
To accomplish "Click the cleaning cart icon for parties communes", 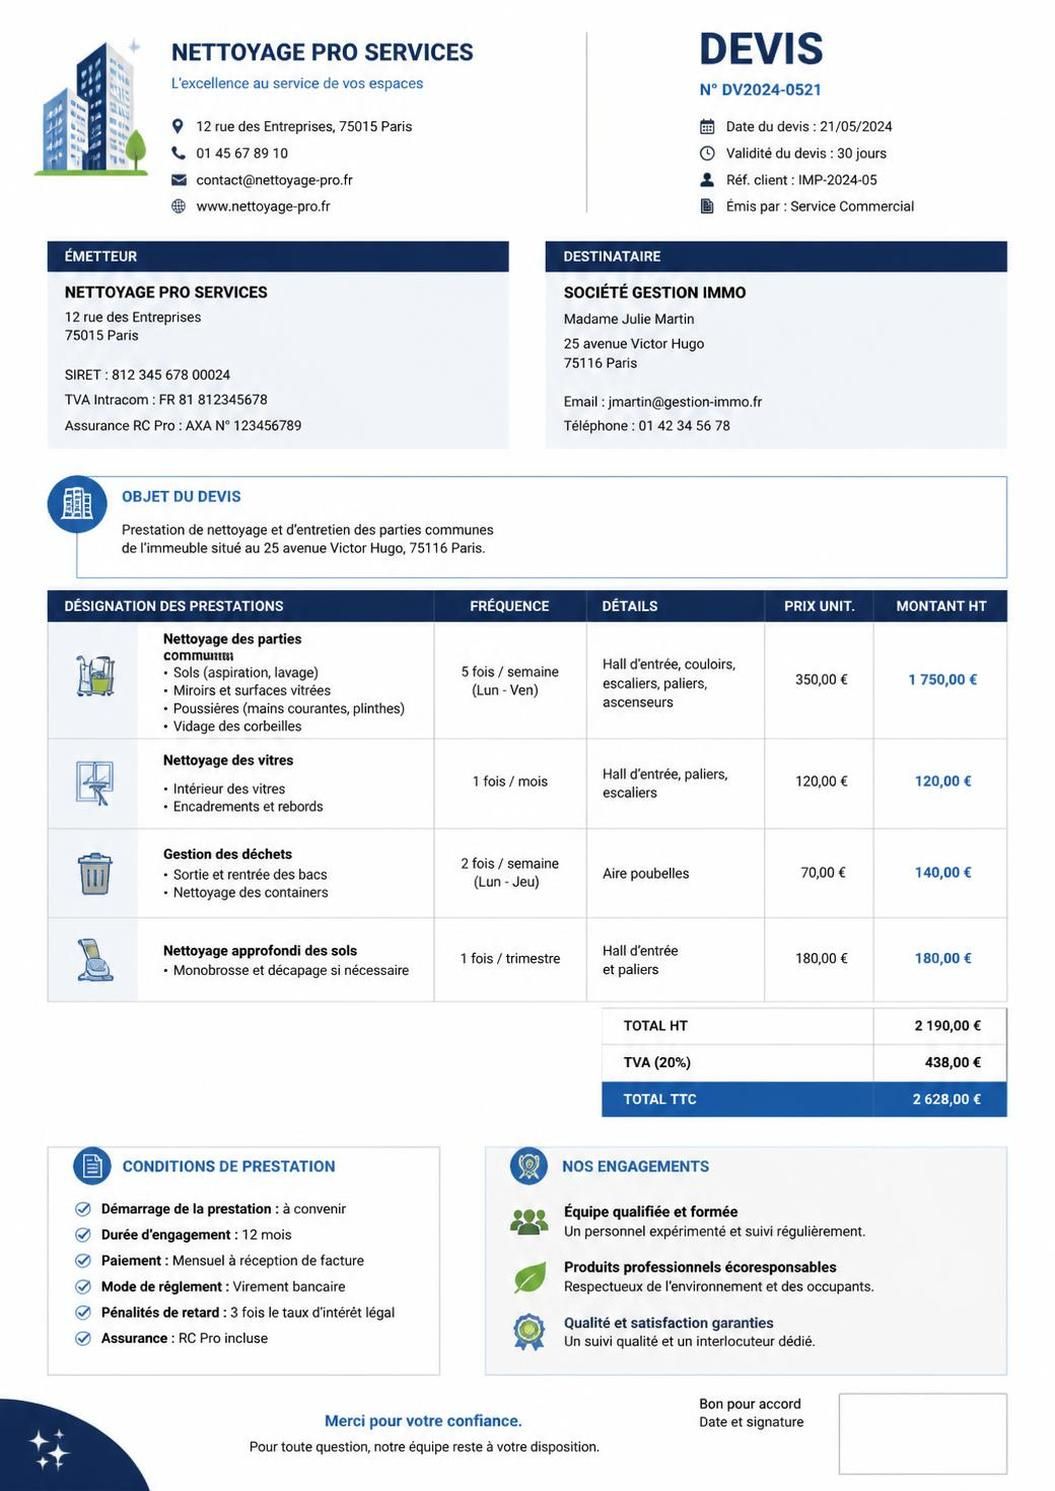I will pyautogui.click(x=95, y=677).
